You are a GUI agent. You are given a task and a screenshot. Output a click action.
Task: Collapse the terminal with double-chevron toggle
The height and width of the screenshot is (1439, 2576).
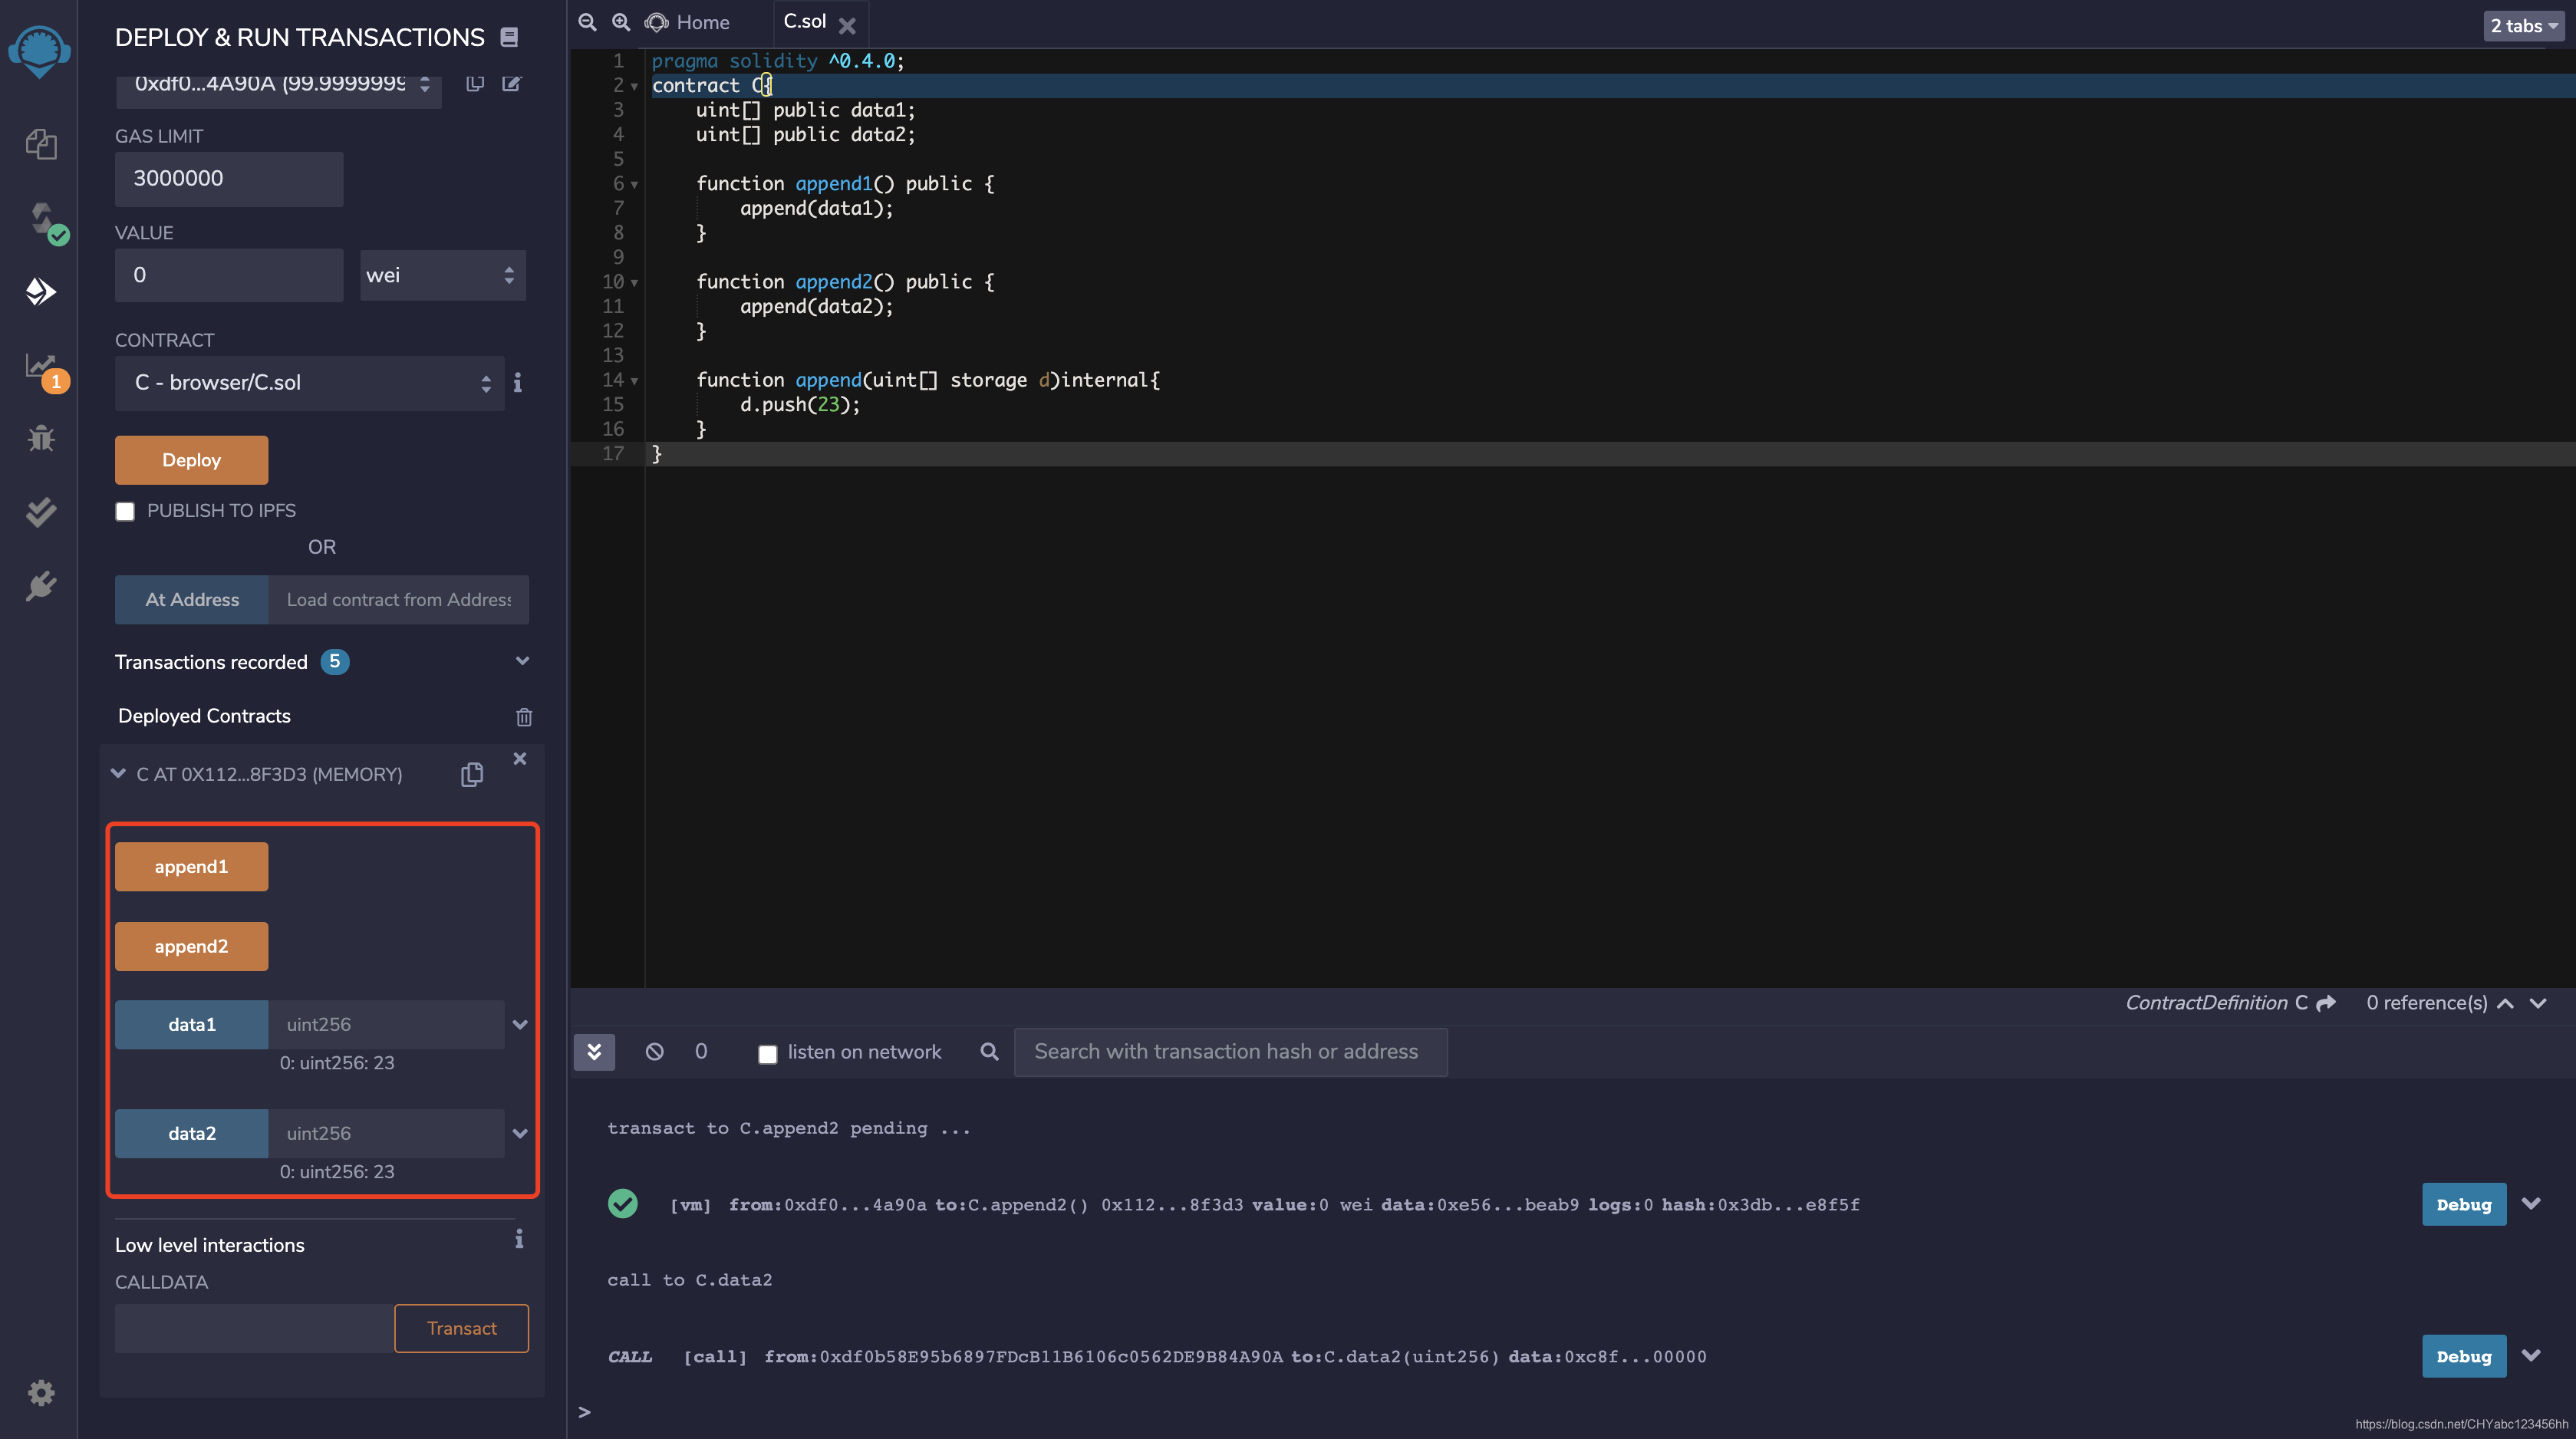594,1052
